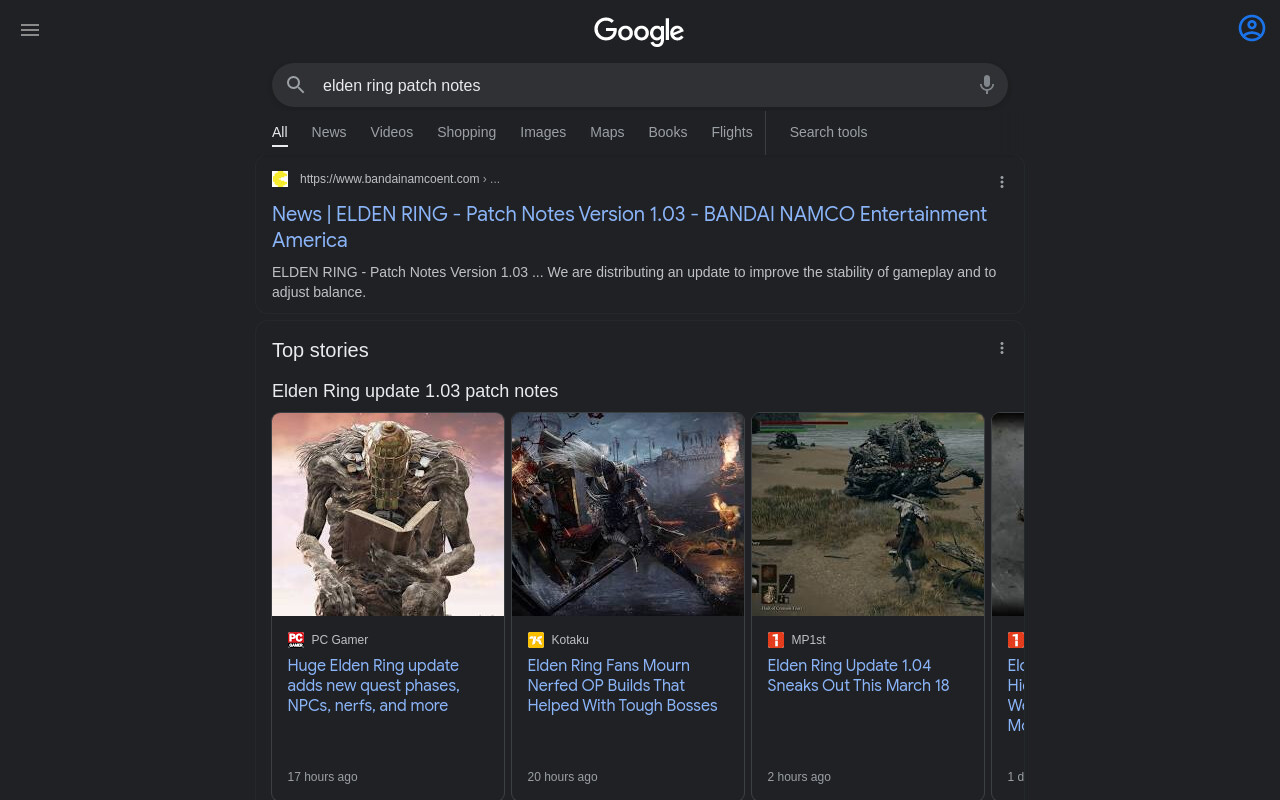Click the giant reading a book thumbnail
The height and width of the screenshot is (800, 1280).
[388, 515]
